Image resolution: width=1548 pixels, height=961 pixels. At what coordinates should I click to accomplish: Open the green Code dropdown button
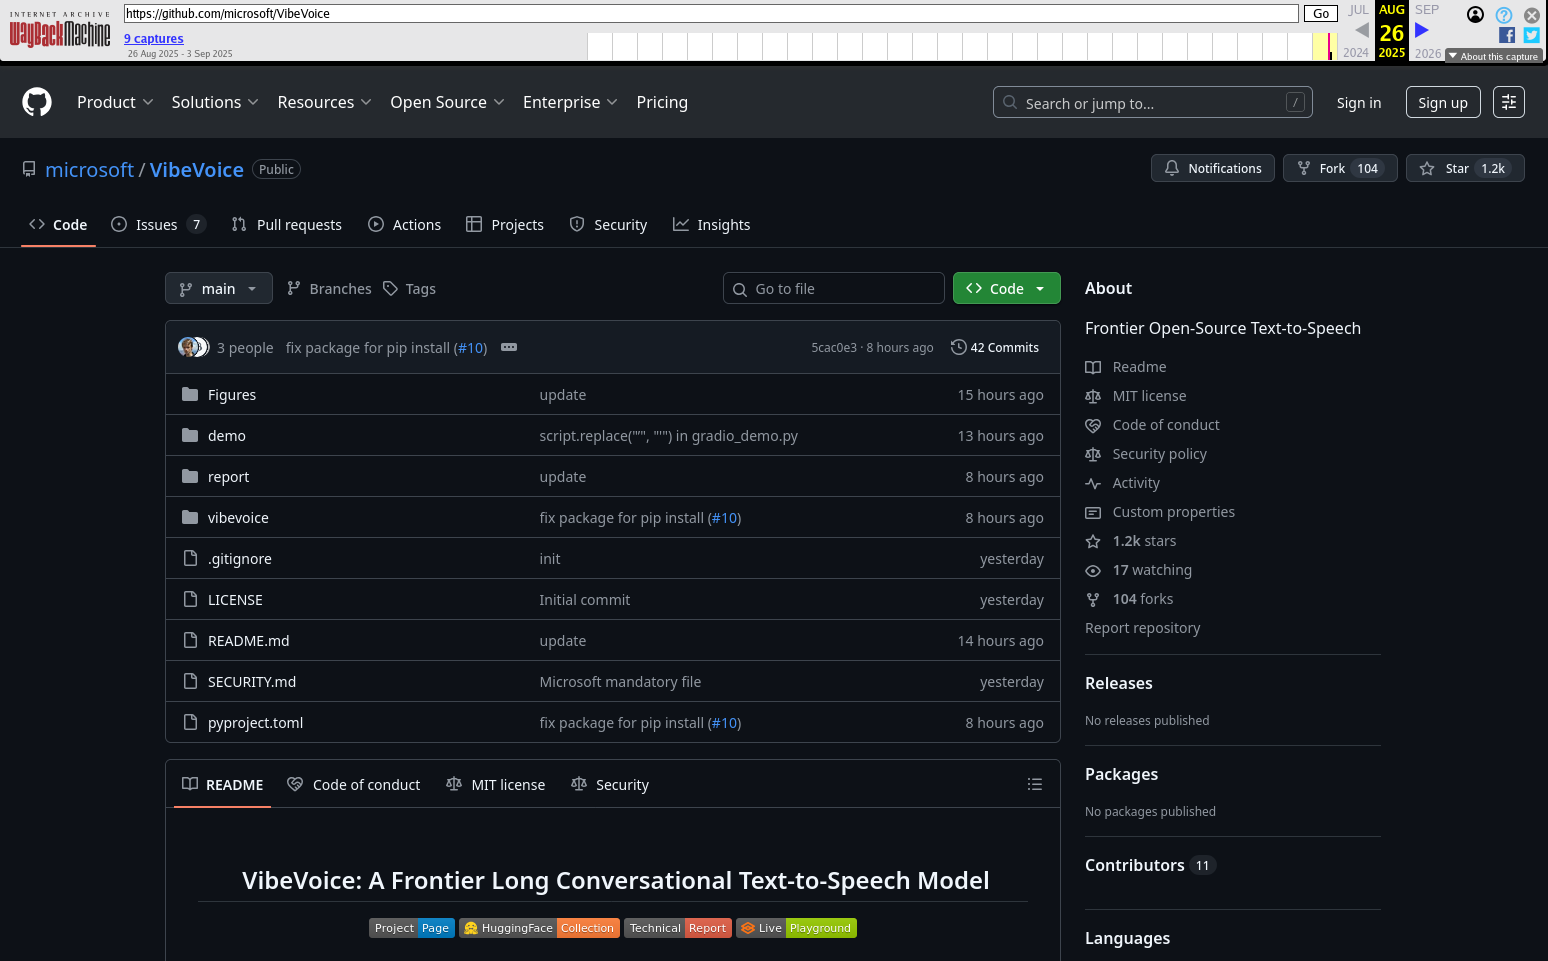tap(1007, 288)
